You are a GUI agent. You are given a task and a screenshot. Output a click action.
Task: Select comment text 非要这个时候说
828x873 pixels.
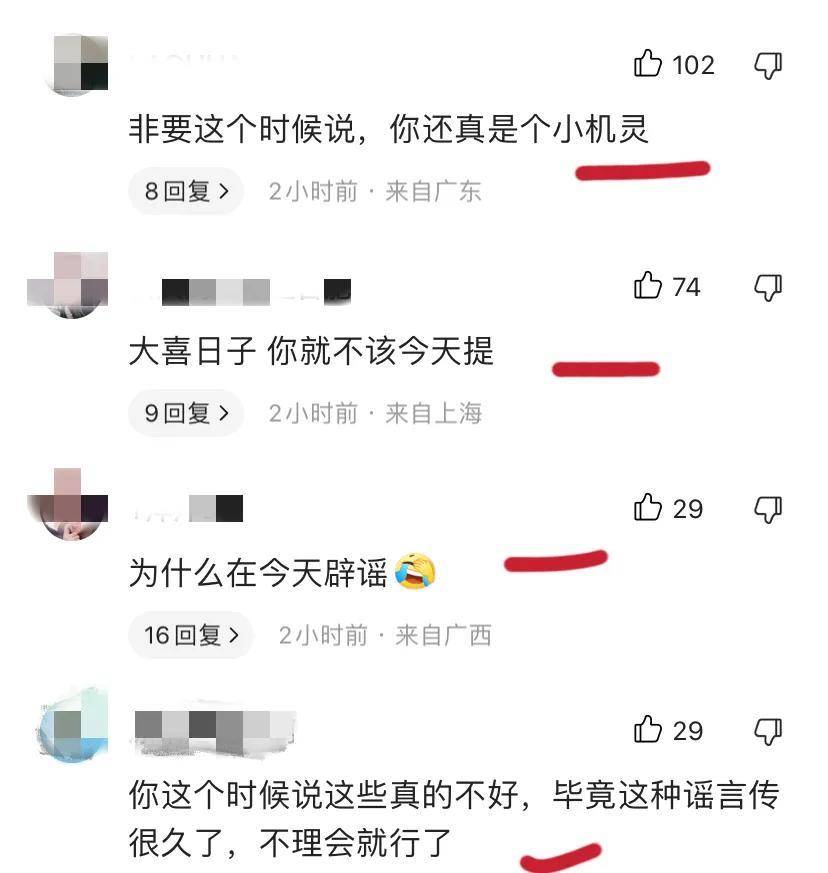point(242,129)
